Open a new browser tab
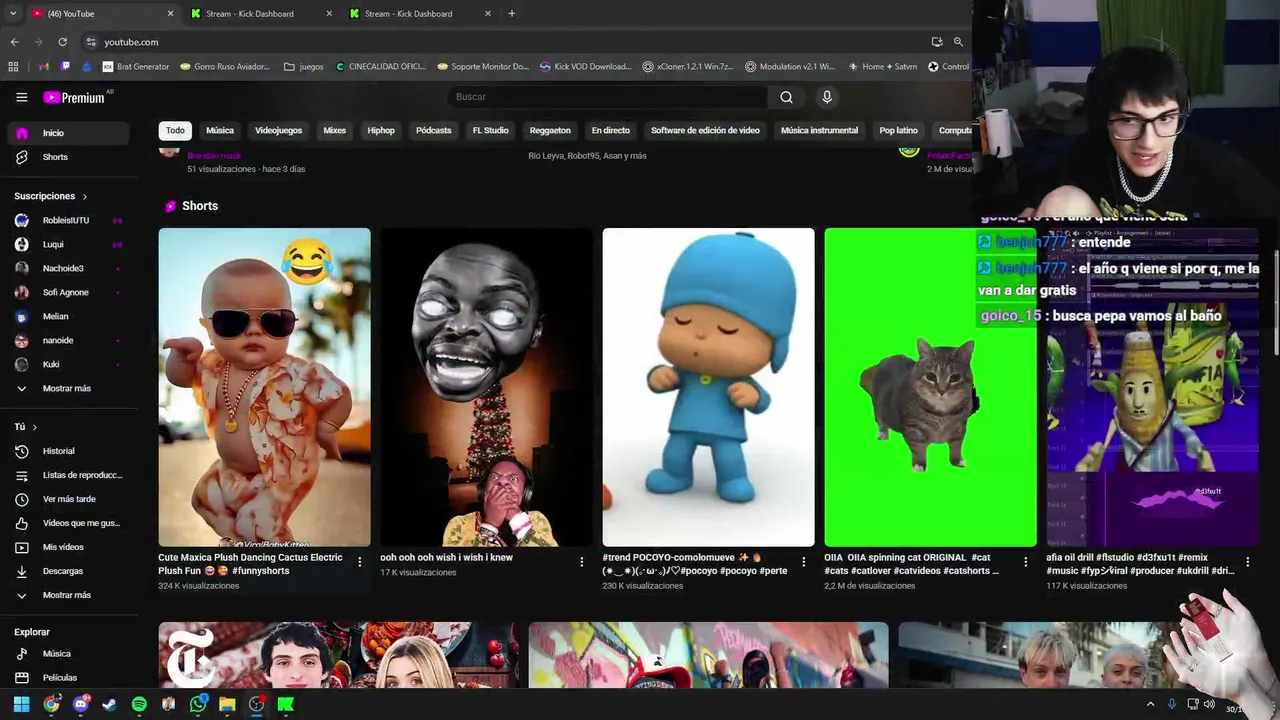 point(512,14)
